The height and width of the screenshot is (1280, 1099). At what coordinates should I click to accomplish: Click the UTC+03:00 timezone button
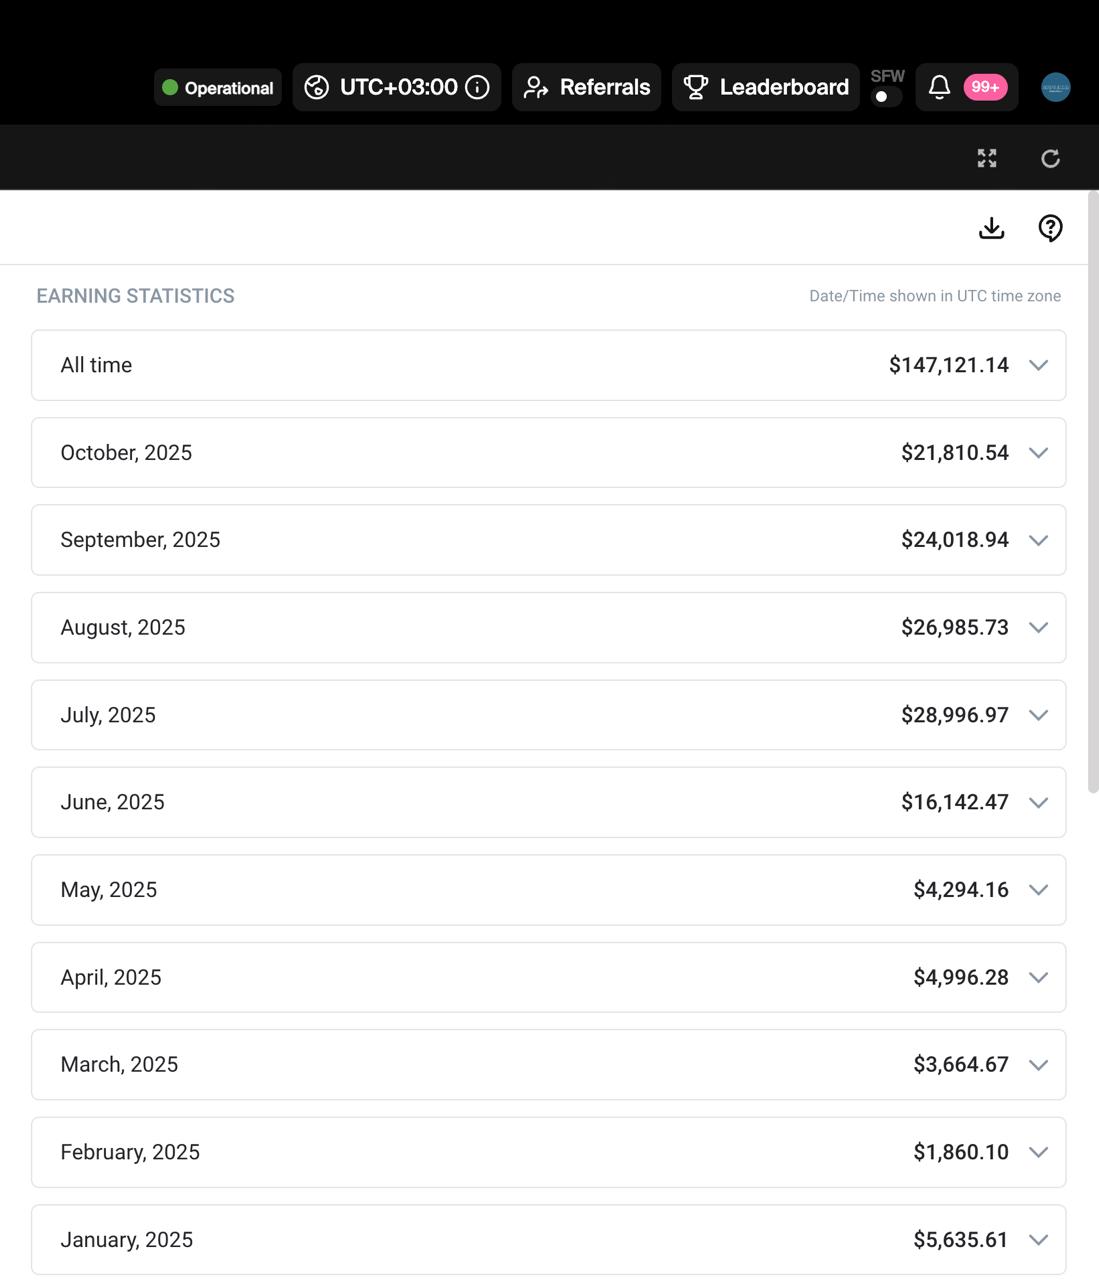398,87
